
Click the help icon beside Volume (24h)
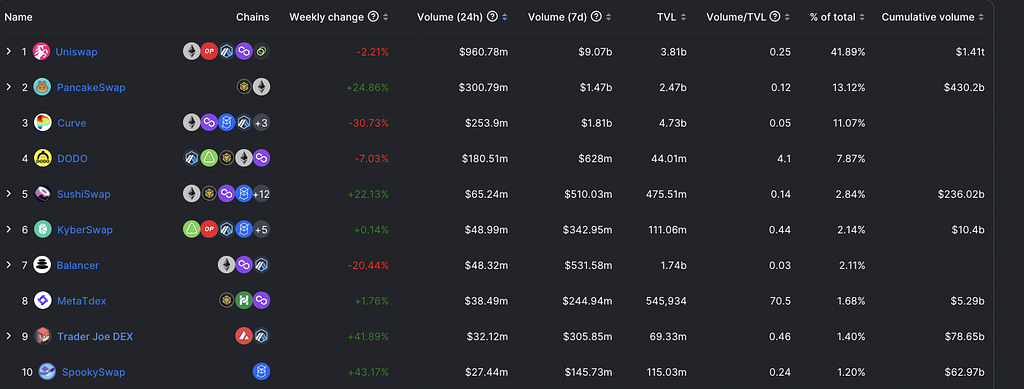[x=492, y=17]
